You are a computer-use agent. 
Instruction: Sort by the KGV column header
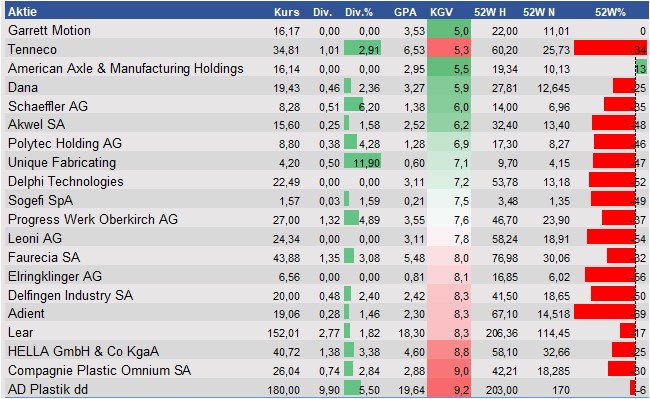441,12
